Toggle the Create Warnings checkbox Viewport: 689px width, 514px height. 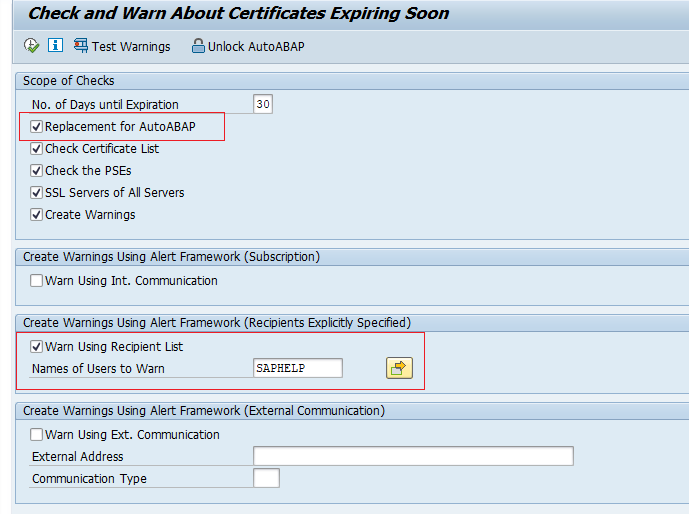click(x=37, y=215)
